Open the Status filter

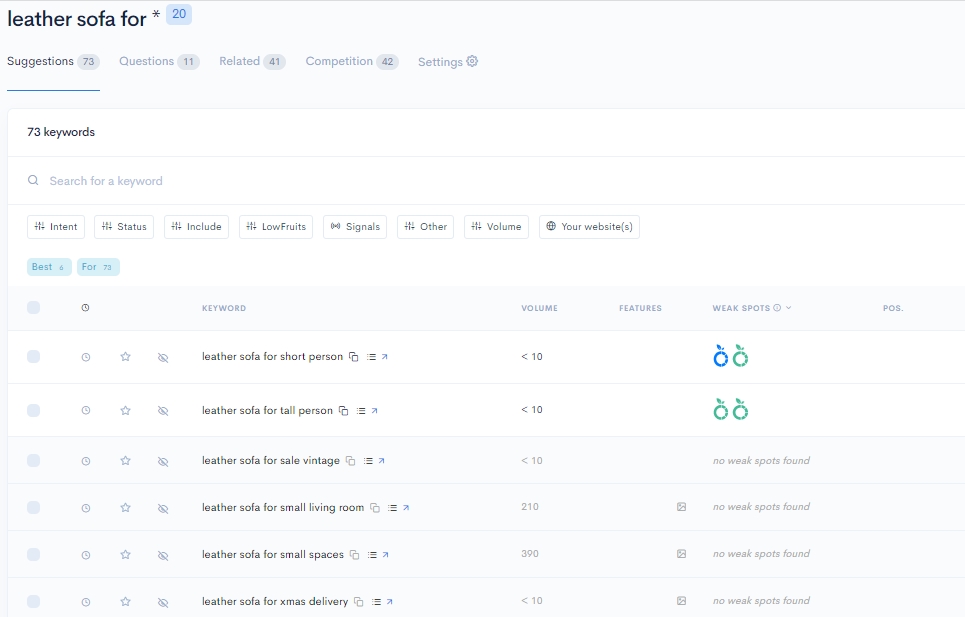pyautogui.click(x=124, y=226)
